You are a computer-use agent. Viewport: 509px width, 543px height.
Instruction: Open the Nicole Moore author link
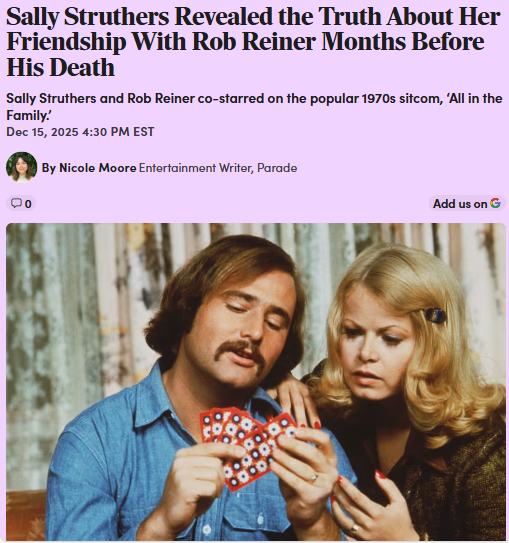[x=98, y=168]
